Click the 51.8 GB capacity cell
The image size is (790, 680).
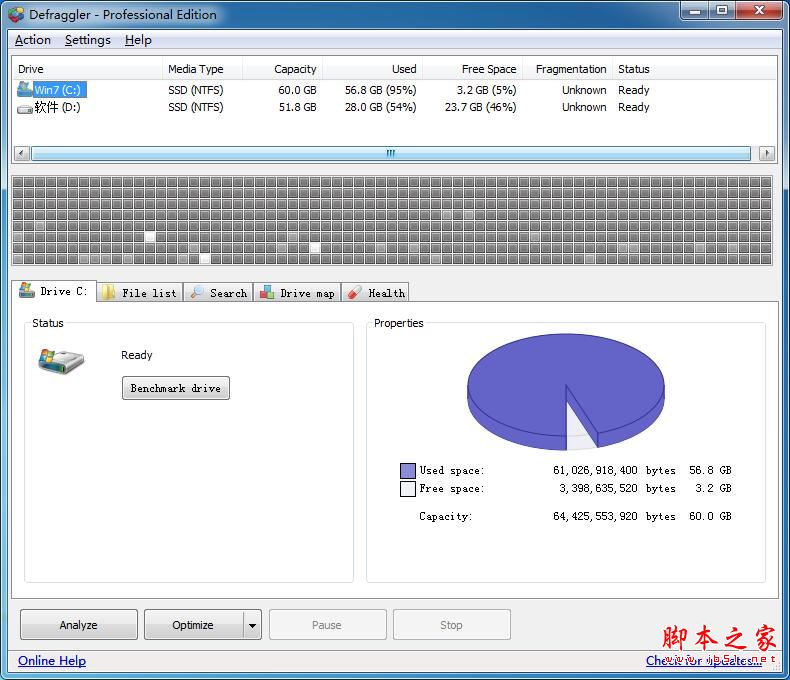(x=297, y=107)
